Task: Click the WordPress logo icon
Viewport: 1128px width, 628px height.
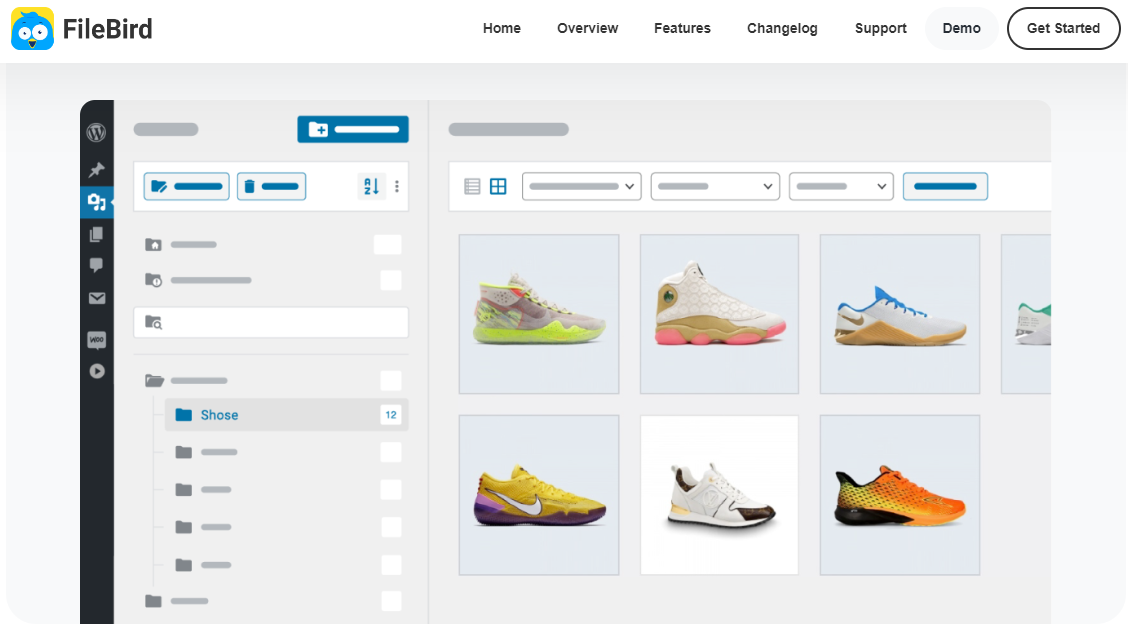Action: (96, 132)
